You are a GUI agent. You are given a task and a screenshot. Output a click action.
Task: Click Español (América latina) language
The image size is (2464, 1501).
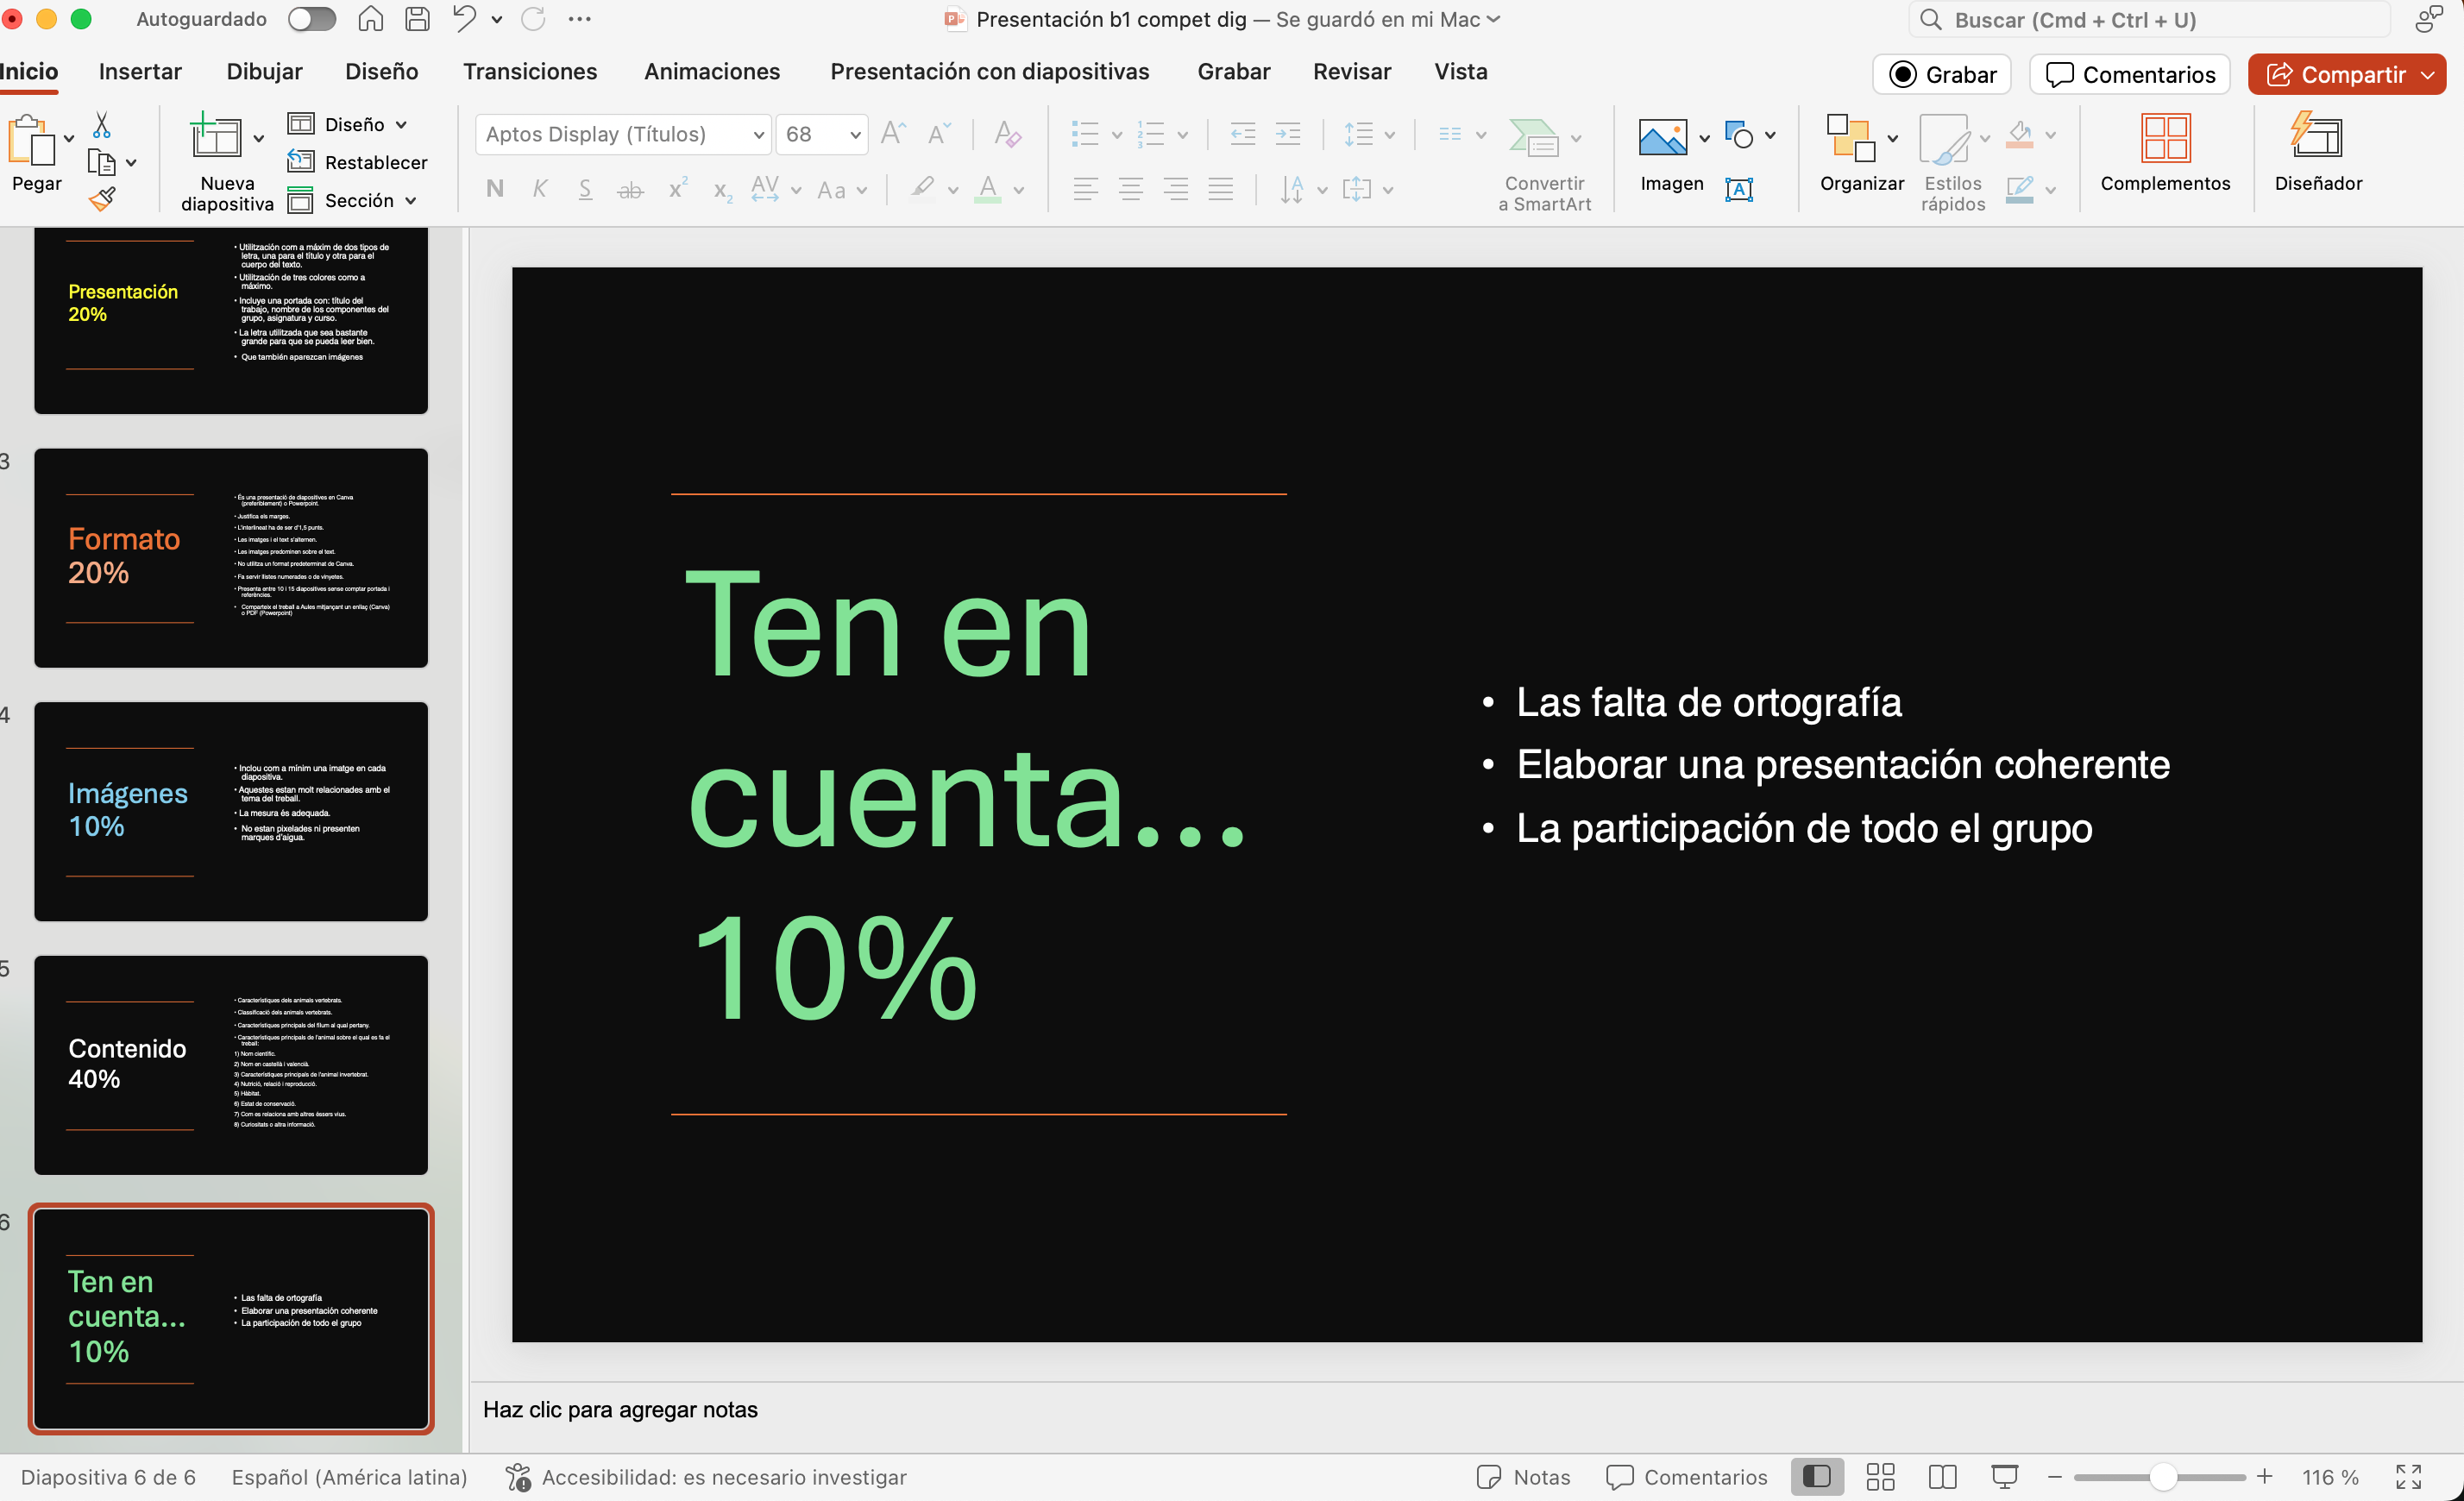(x=349, y=1476)
